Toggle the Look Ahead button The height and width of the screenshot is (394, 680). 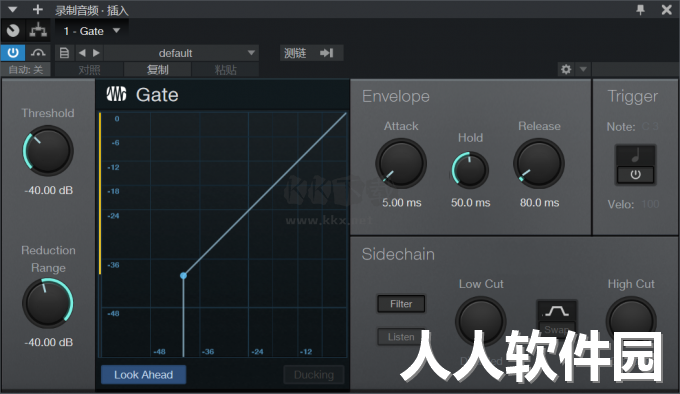[144, 374]
